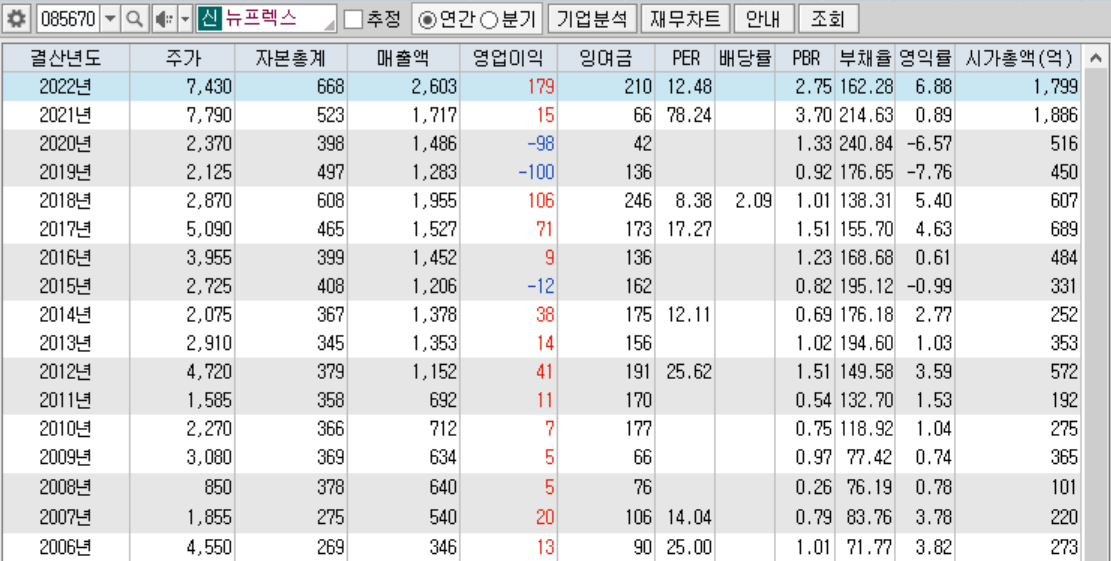This screenshot has height=561, width=1111.
Task: Select the 2012년 row label
Action: pyautogui.click(x=65, y=372)
